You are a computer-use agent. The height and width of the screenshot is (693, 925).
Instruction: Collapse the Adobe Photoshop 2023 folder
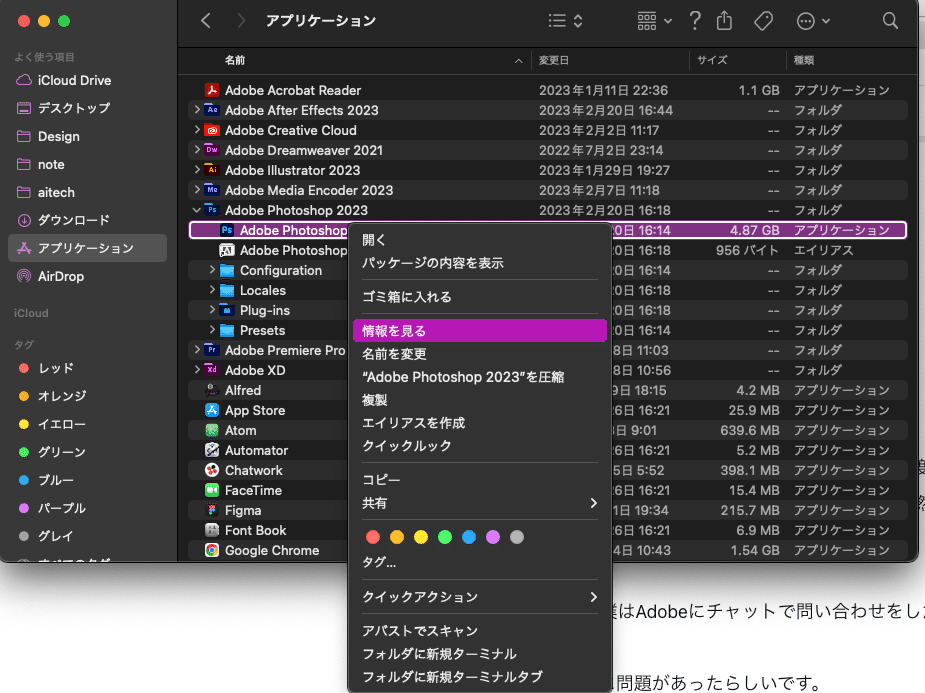click(196, 210)
